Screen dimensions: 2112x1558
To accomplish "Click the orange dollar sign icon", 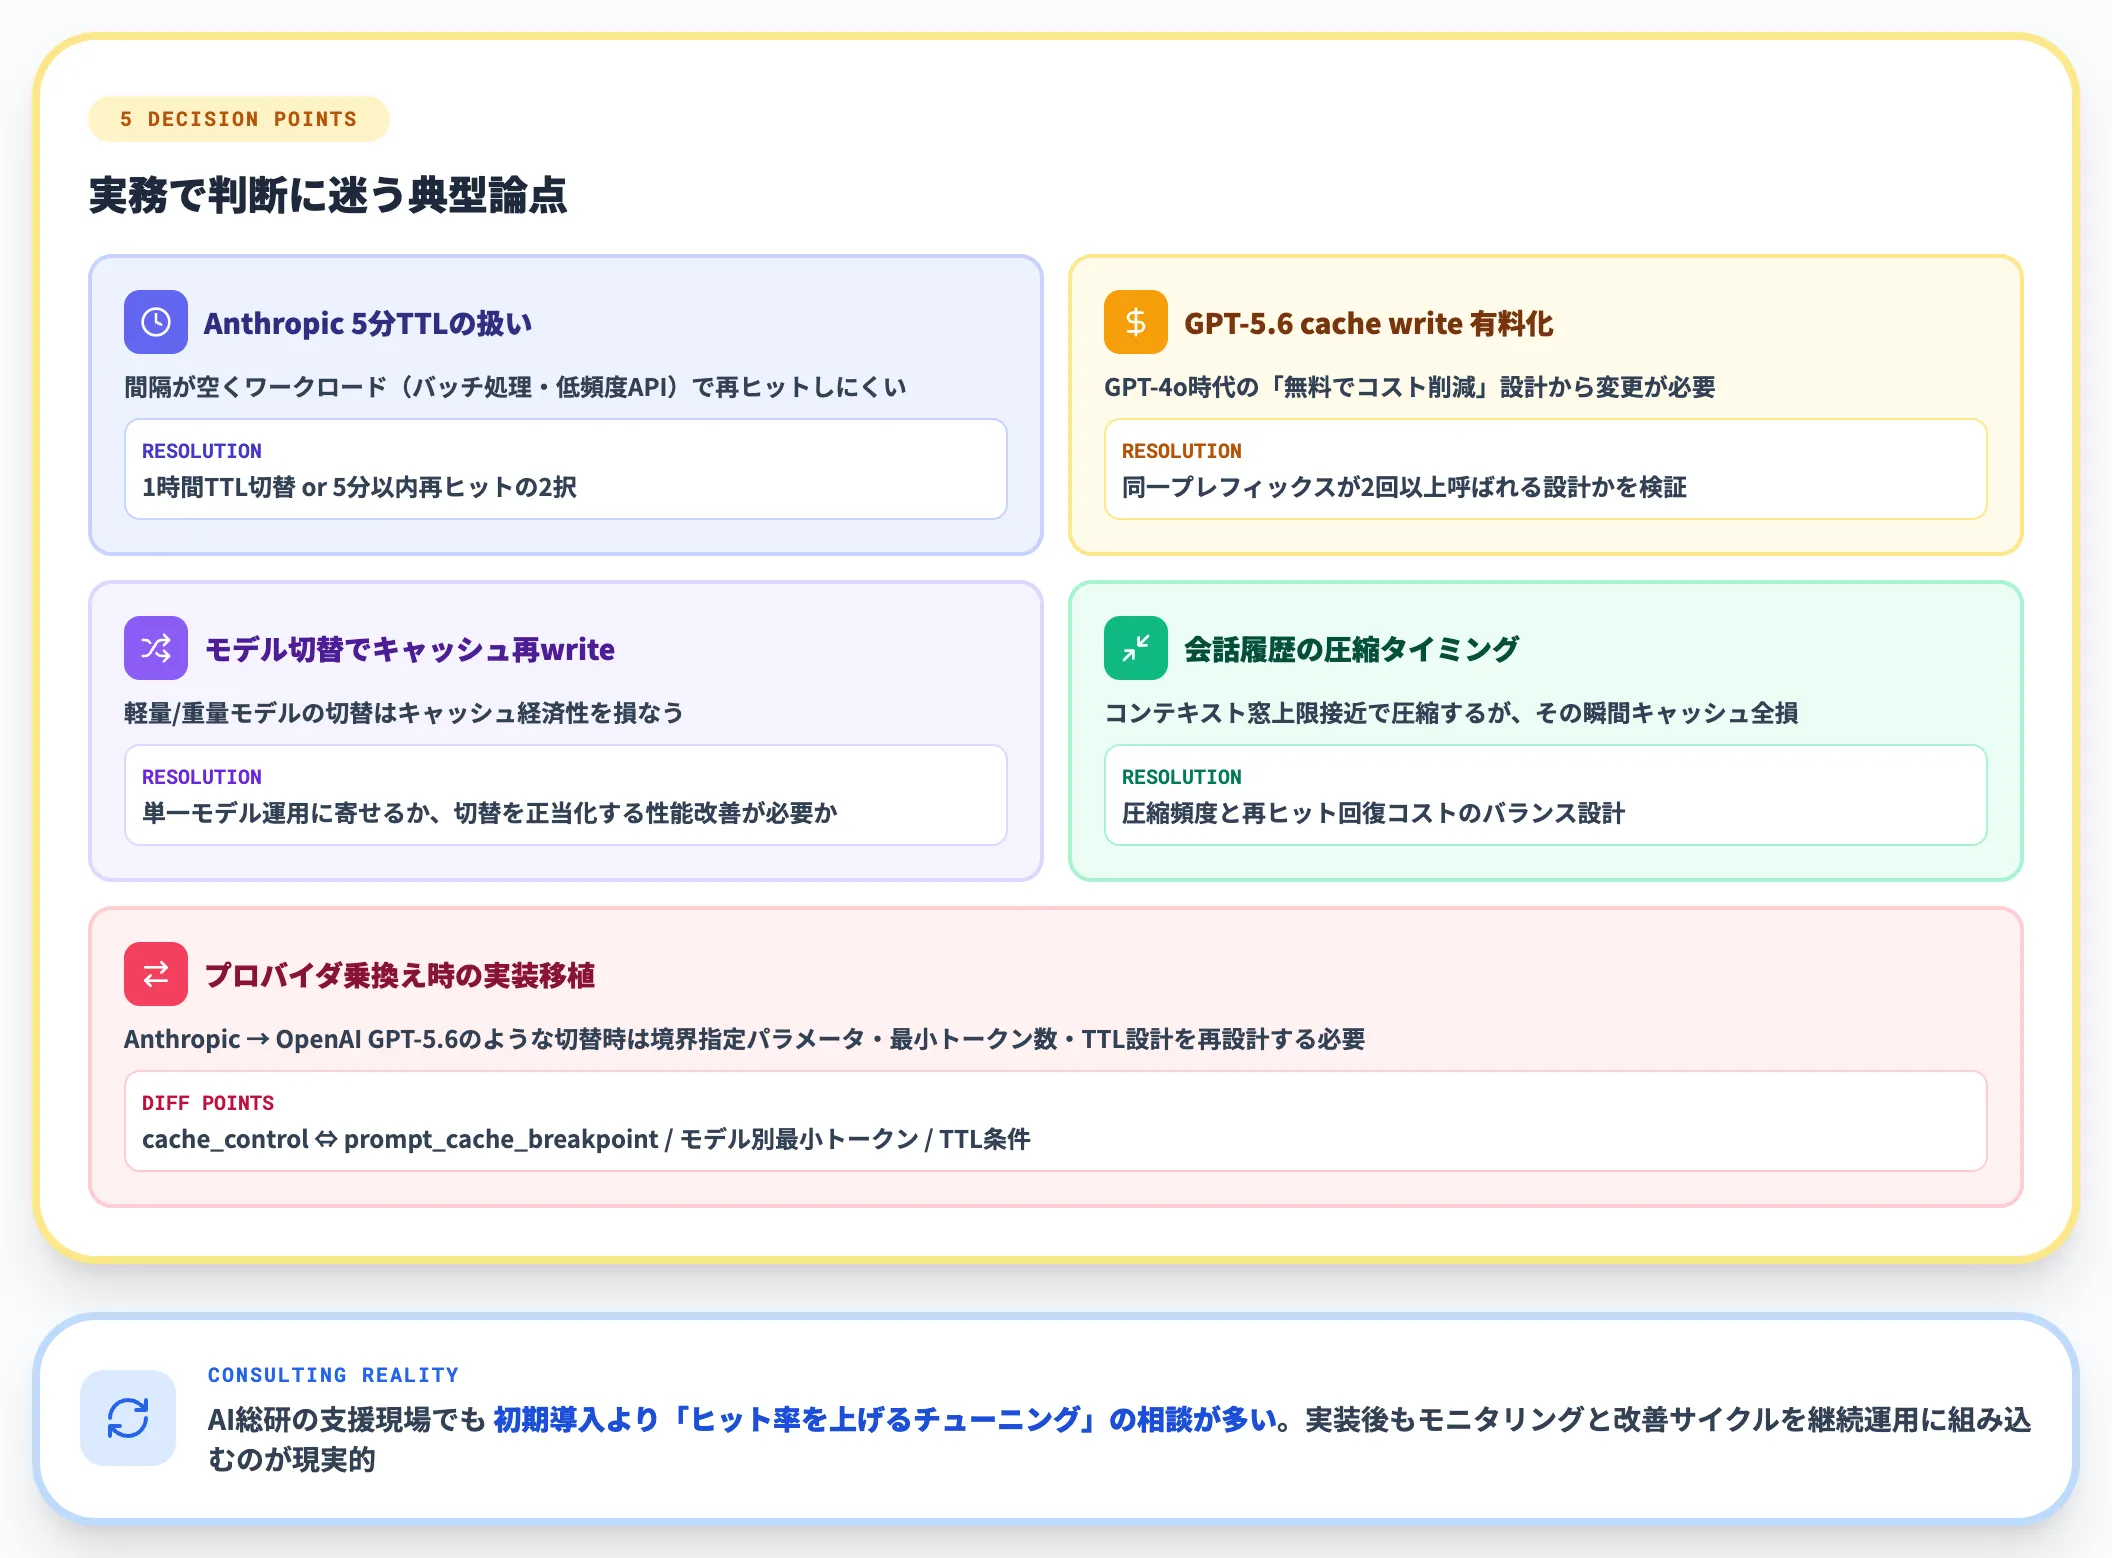I will tap(1136, 322).
